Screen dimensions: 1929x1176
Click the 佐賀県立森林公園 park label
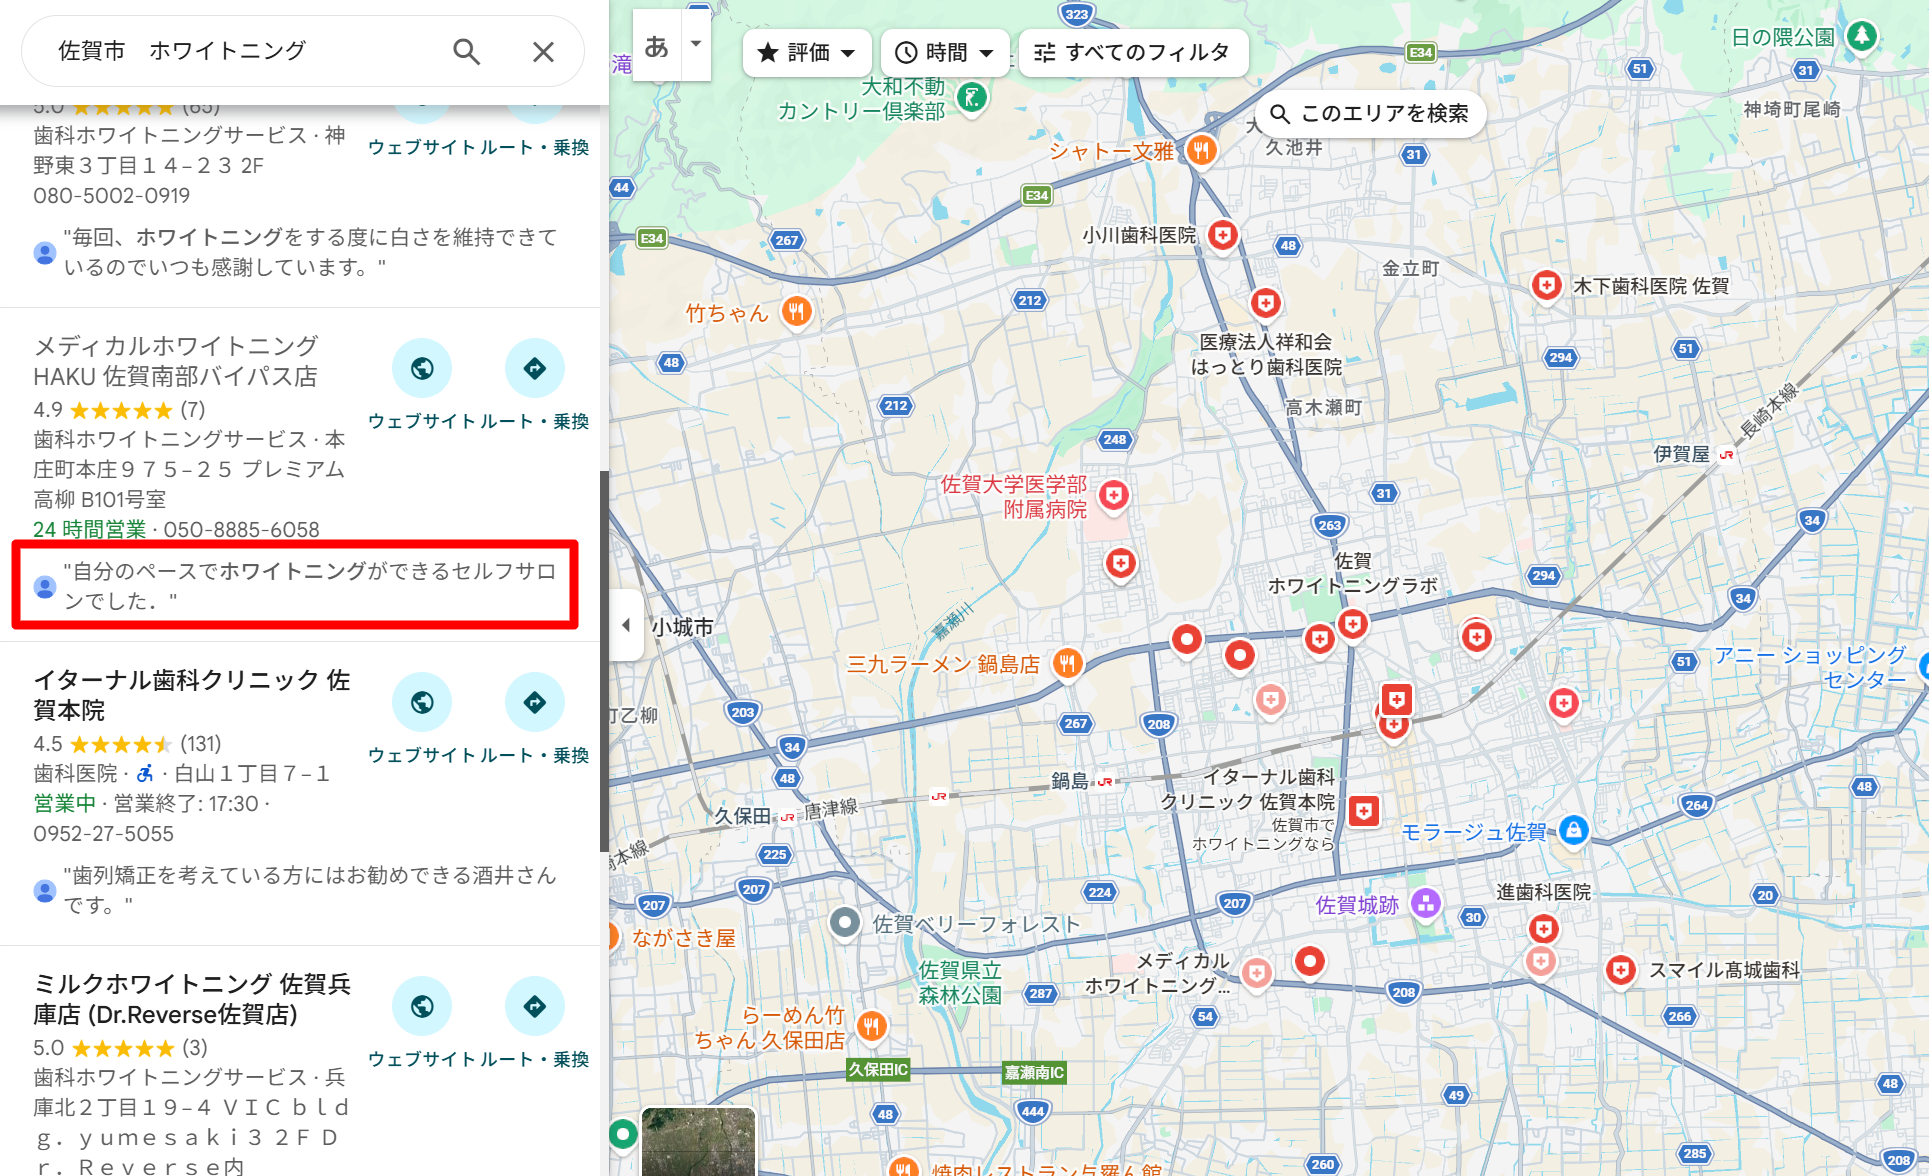coord(960,982)
